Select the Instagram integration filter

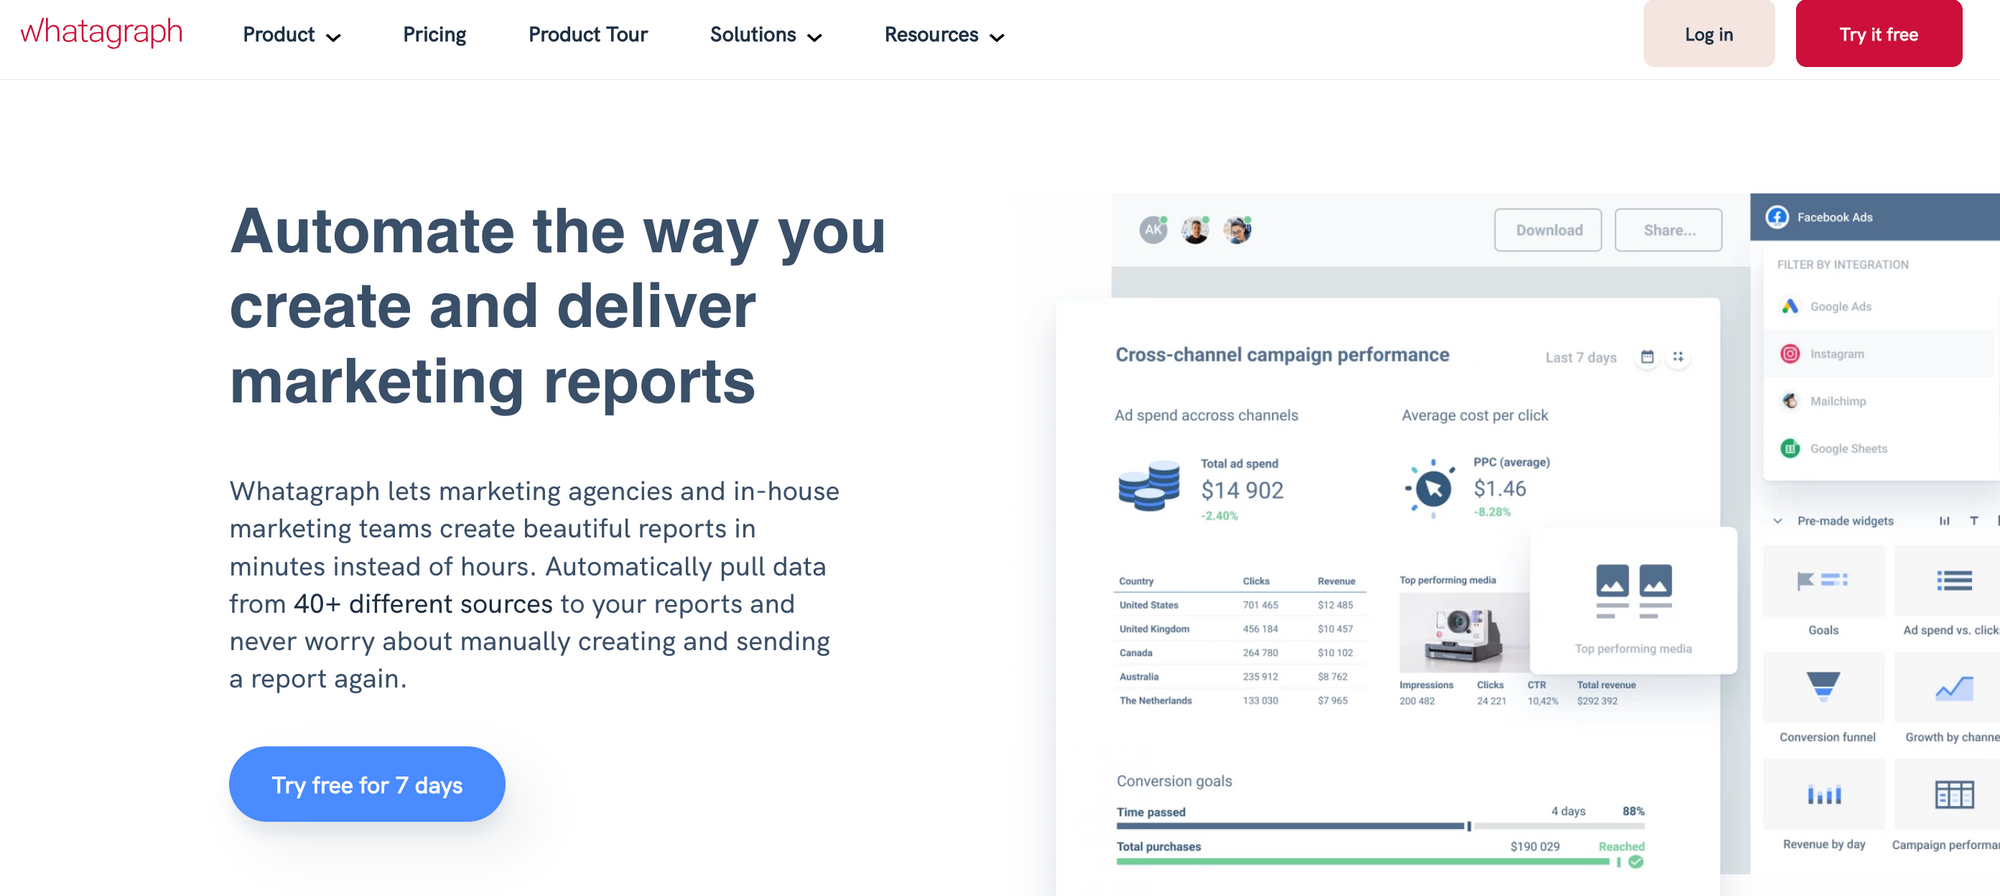click(x=1878, y=354)
